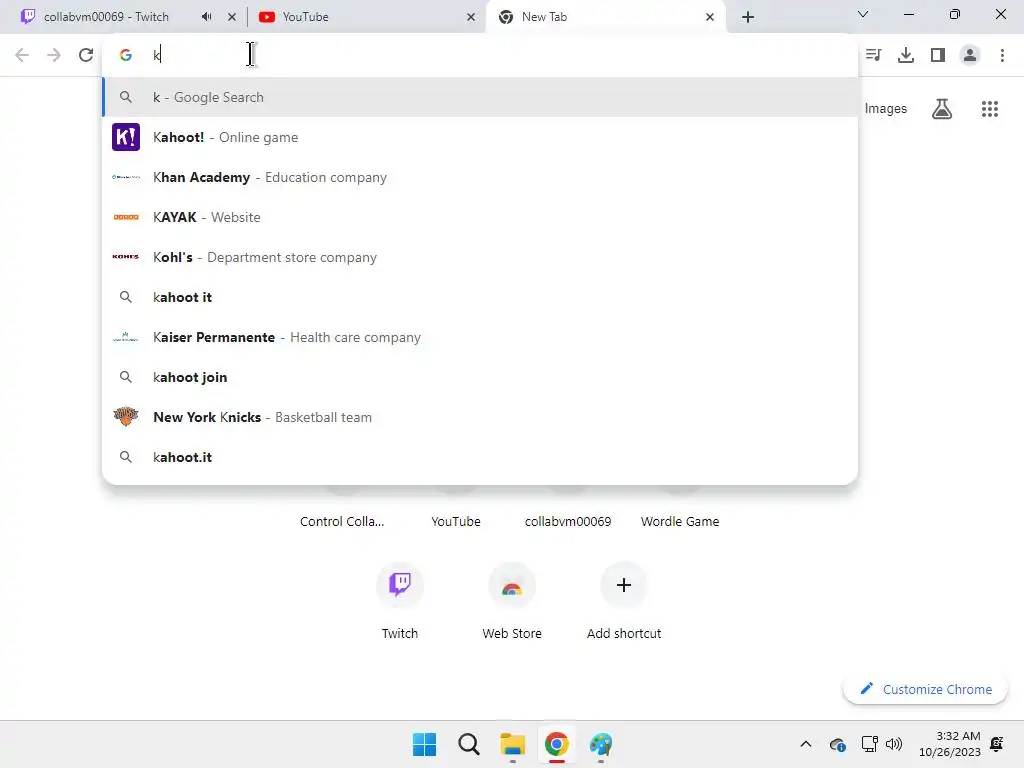Open Windows Search from the taskbar
This screenshot has height=768, width=1024.
tap(469, 744)
